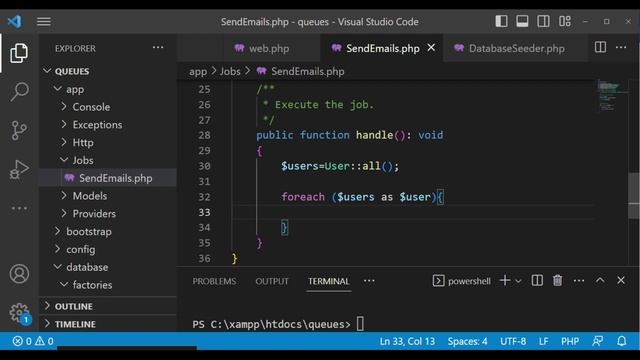This screenshot has width=640, height=360.
Task: Click the Jobs breadcrumb segment
Action: point(230,71)
